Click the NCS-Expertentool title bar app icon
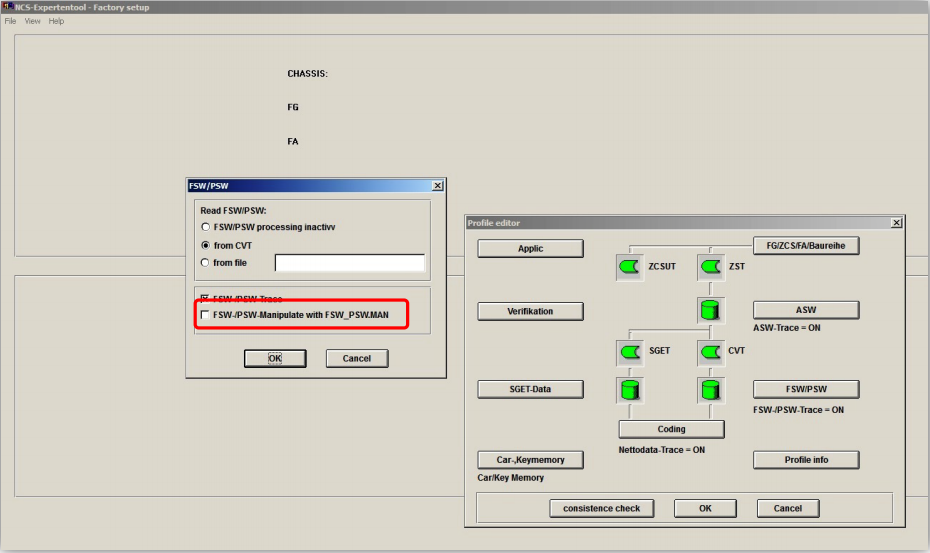The height and width of the screenshot is (553, 930). tap(7, 7)
